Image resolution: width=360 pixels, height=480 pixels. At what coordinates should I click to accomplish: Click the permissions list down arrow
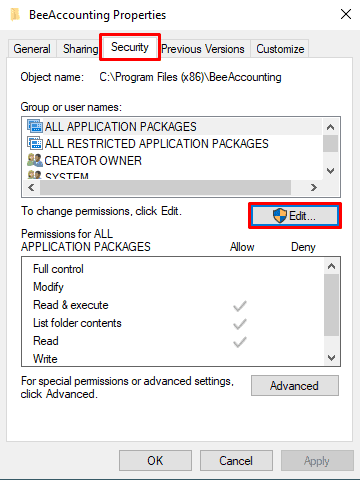[x=331, y=358]
